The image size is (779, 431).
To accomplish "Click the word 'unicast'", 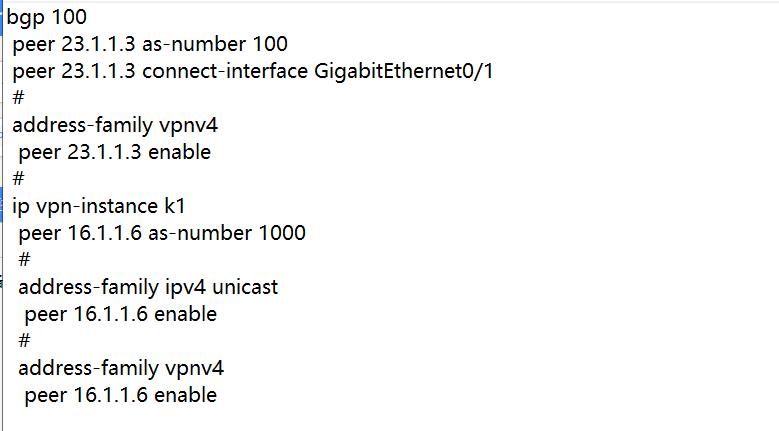I will coord(245,287).
